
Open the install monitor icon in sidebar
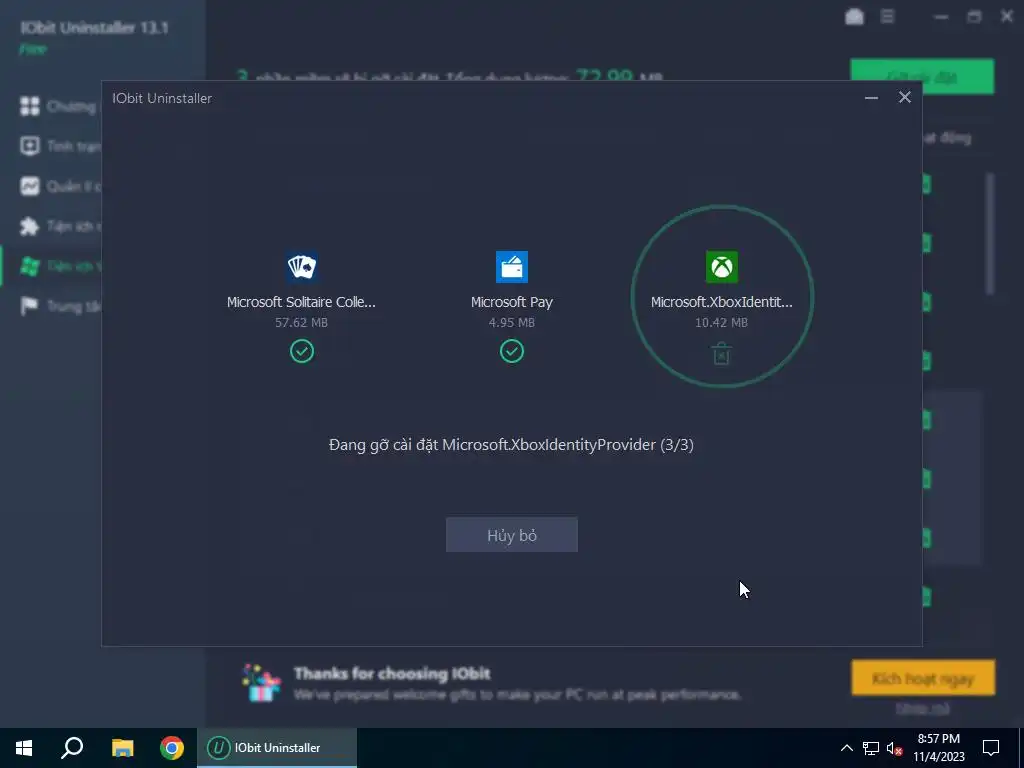(x=29, y=146)
